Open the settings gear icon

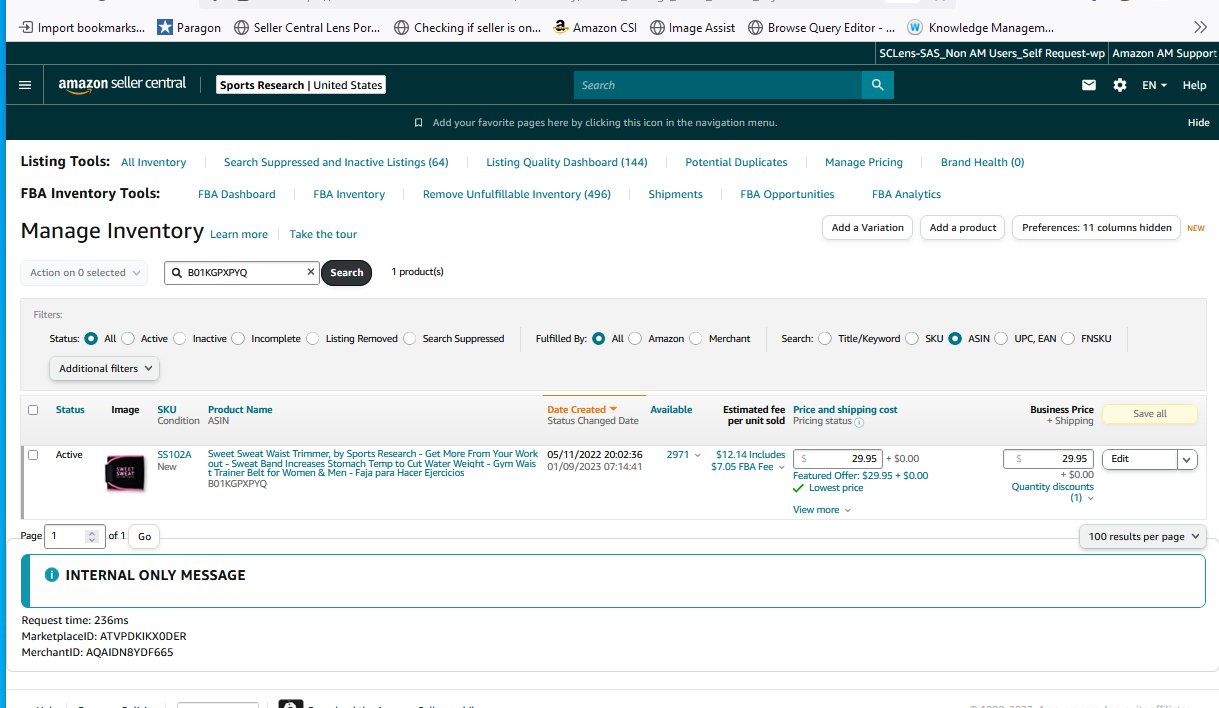point(1120,85)
